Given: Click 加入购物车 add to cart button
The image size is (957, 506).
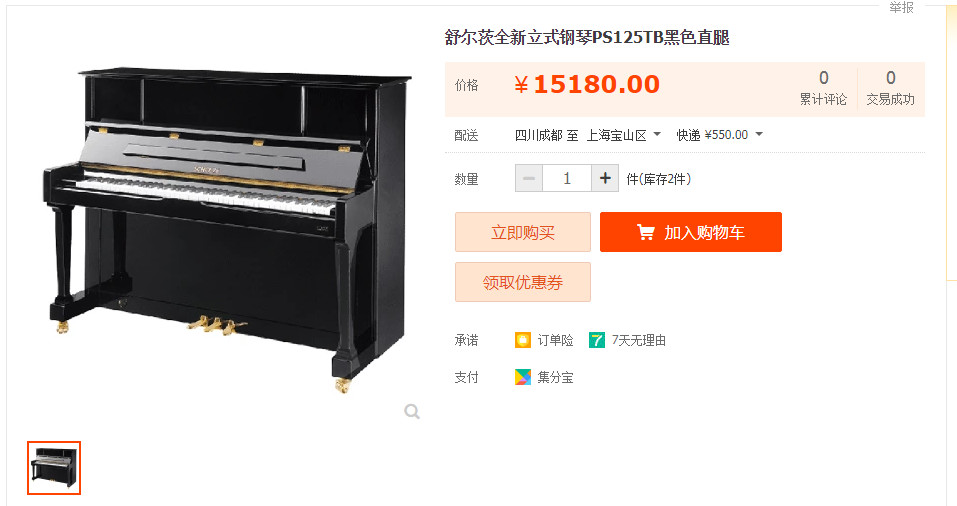Looking at the screenshot, I should [x=691, y=232].
